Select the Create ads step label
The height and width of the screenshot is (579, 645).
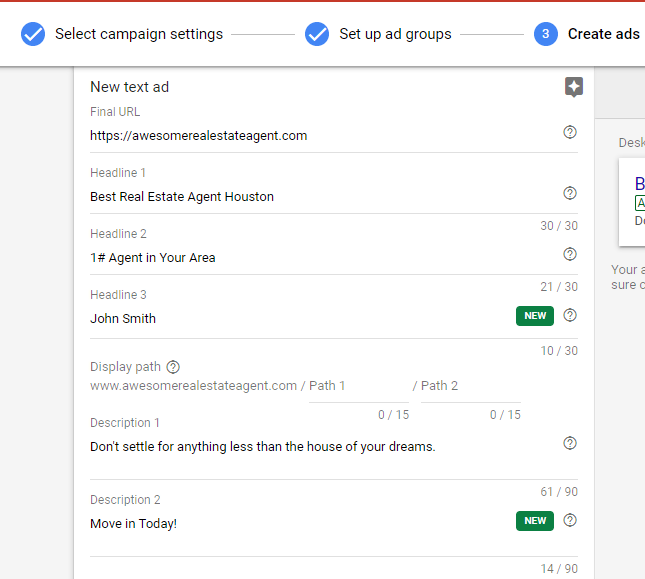[603, 34]
